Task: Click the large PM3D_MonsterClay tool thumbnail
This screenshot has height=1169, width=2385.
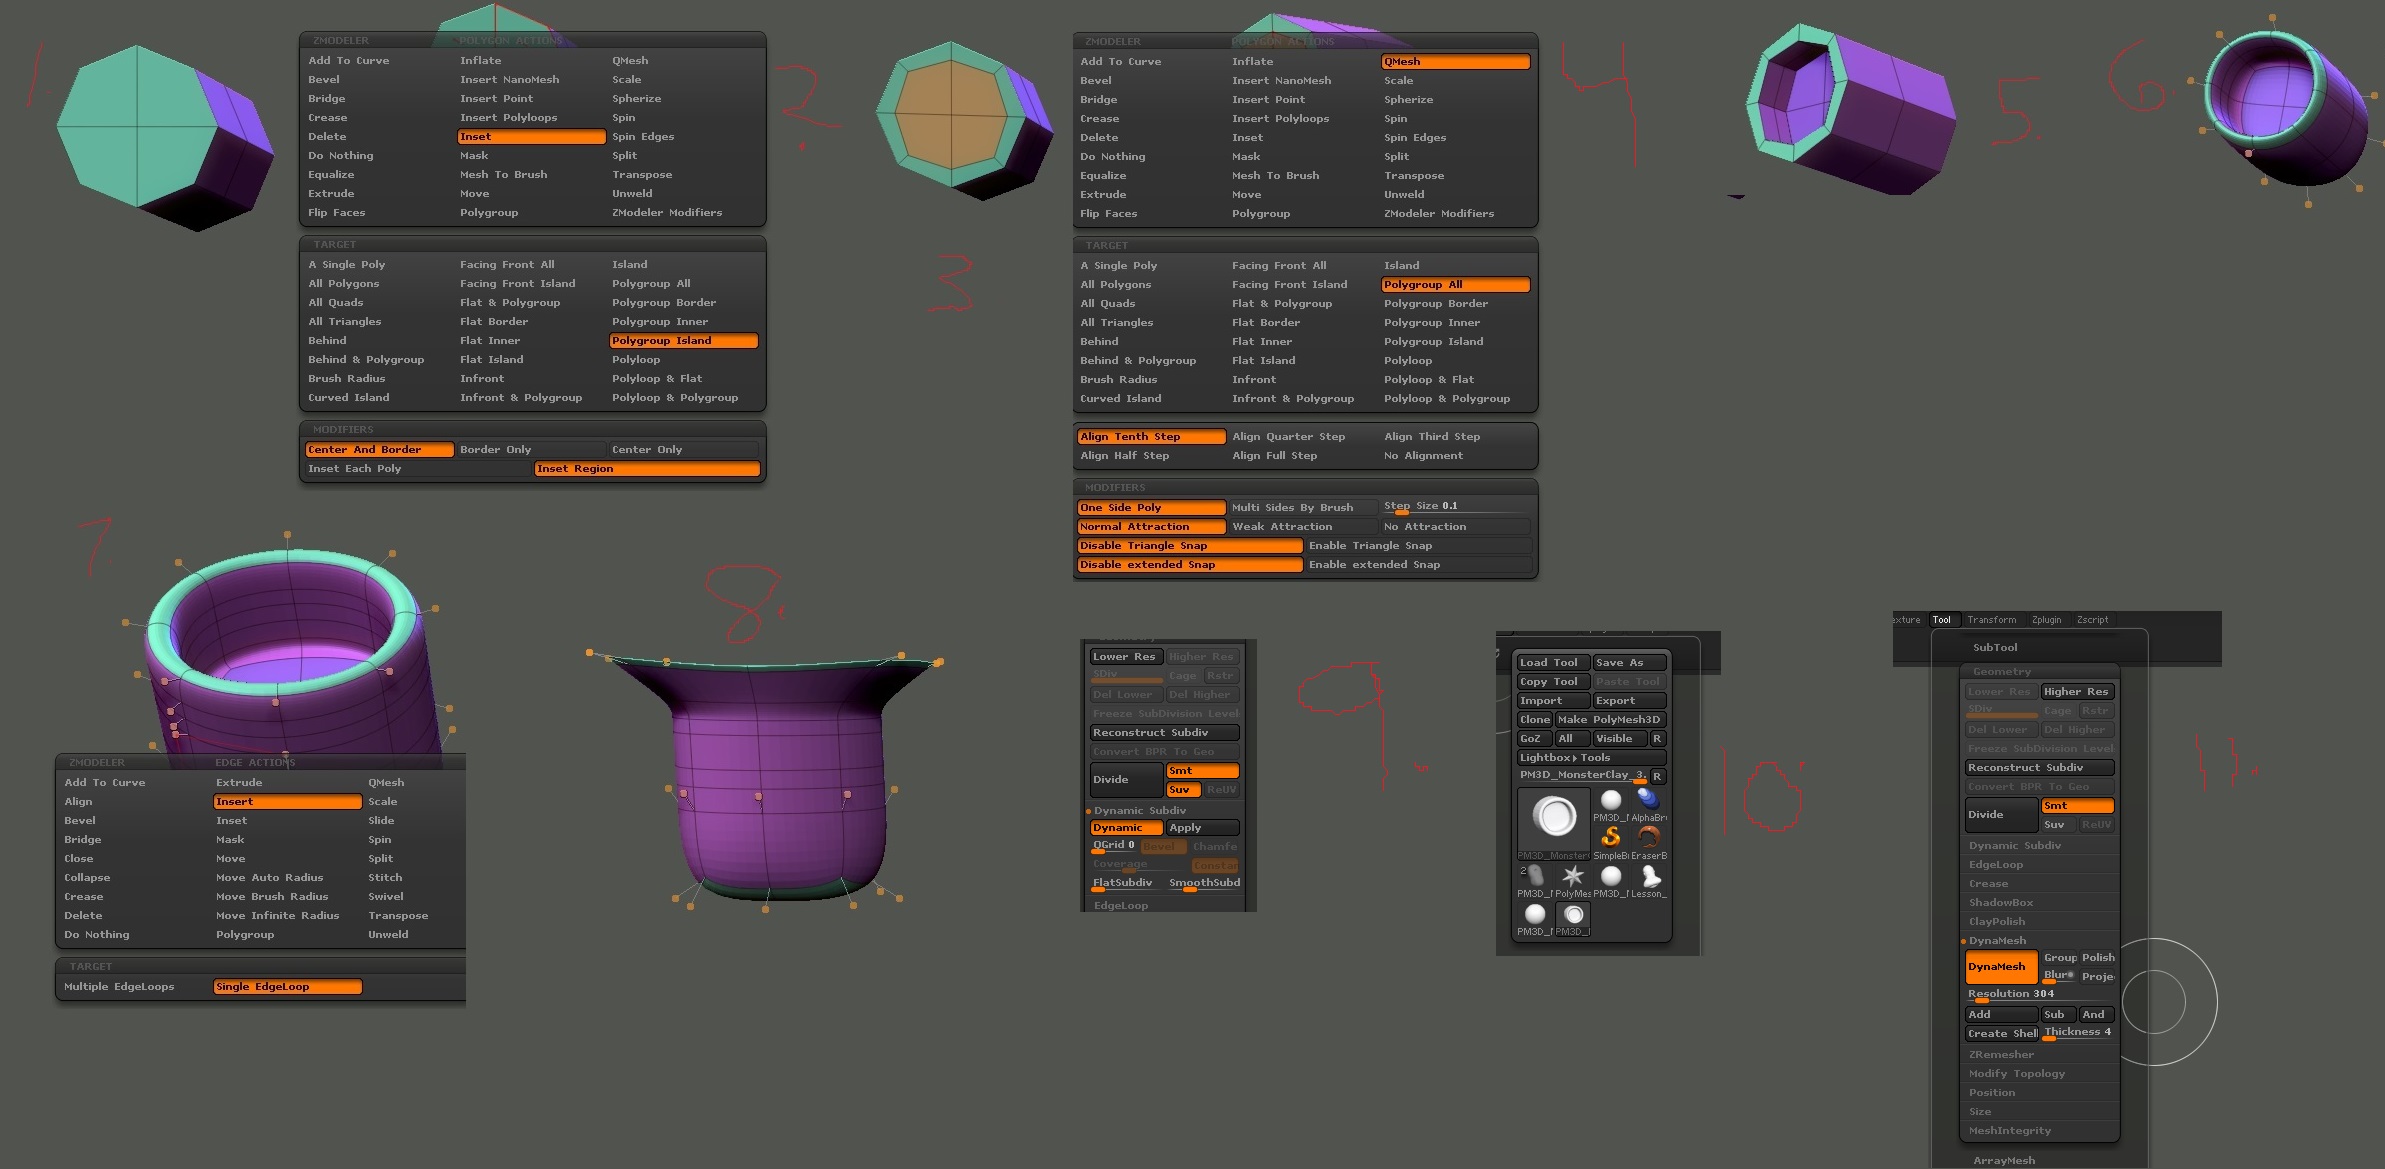Action: (x=1554, y=815)
